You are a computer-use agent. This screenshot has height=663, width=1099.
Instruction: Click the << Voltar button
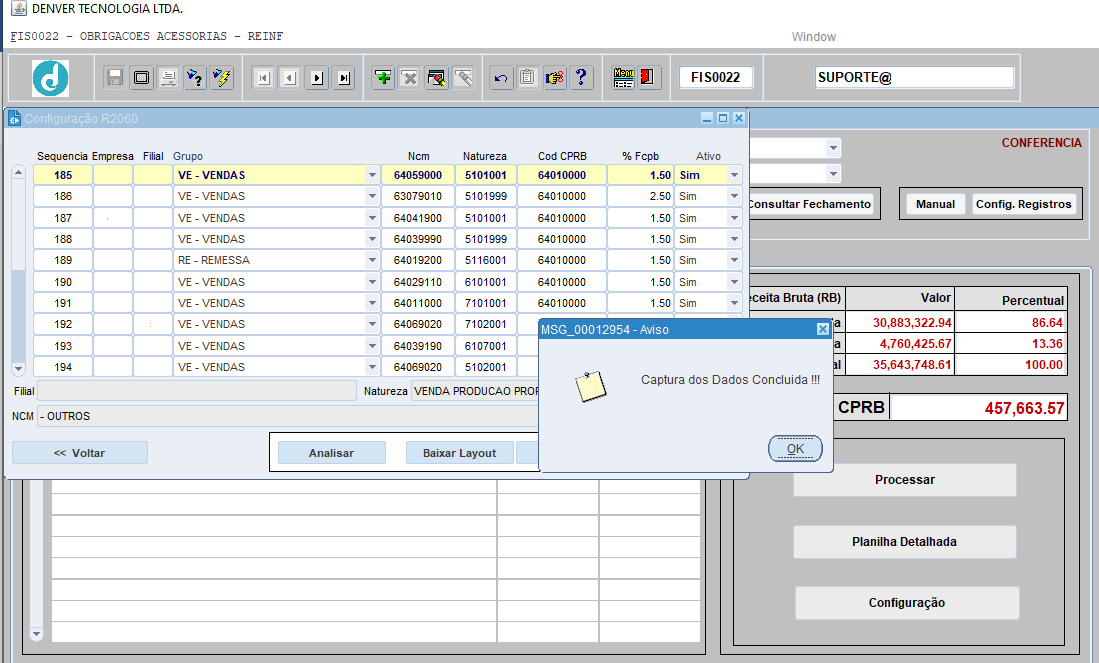click(x=80, y=453)
